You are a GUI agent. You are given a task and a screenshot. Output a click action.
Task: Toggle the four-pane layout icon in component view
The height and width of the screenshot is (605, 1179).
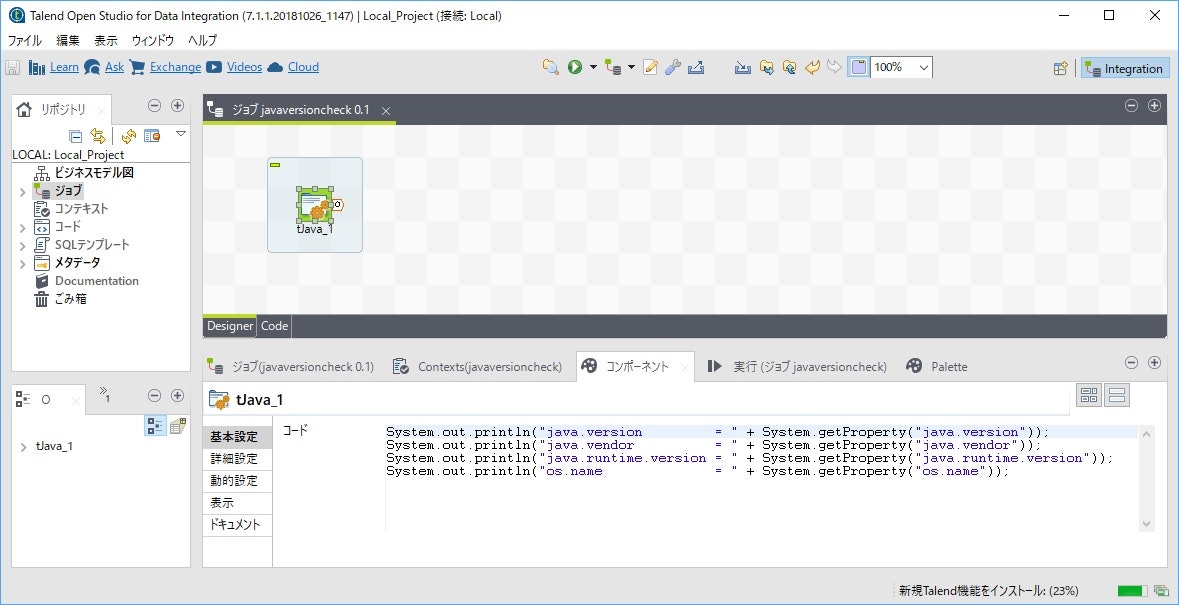click(1089, 395)
